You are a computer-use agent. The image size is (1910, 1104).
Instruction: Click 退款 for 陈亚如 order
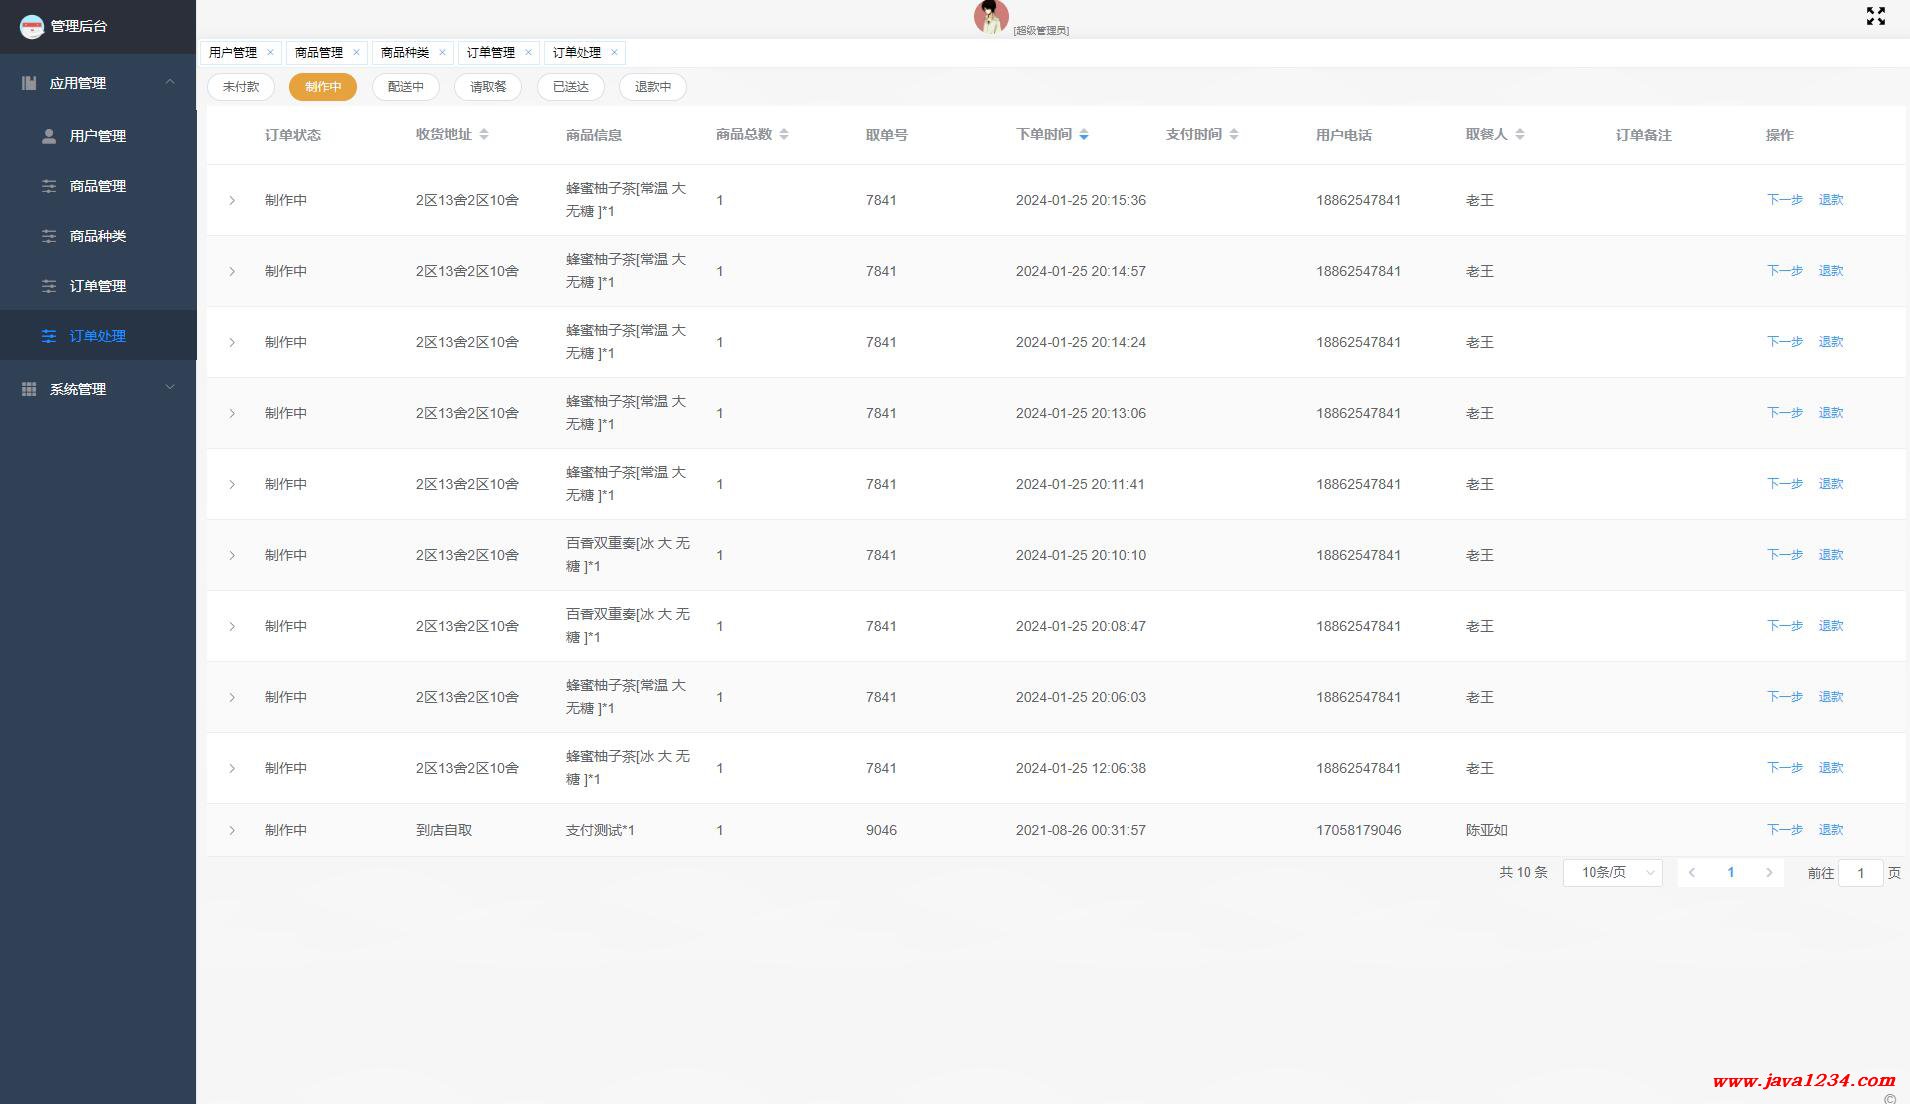tap(1831, 830)
